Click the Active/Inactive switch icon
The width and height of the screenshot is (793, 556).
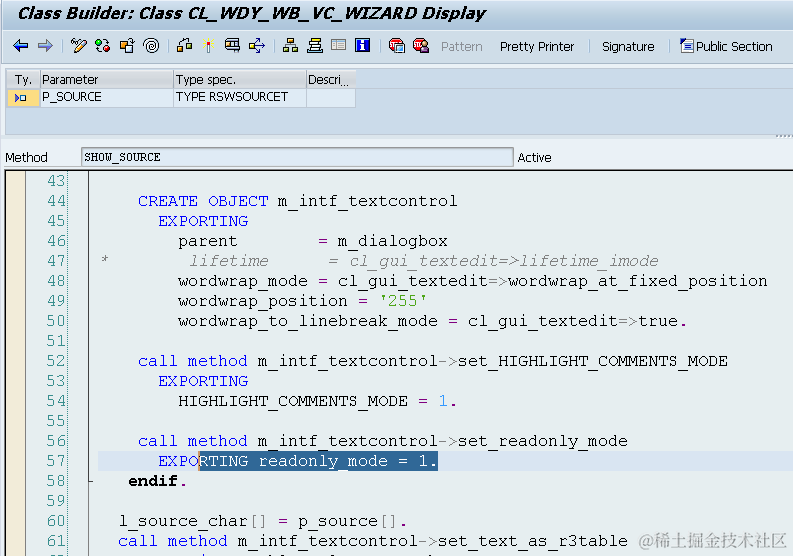tap(103, 46)
